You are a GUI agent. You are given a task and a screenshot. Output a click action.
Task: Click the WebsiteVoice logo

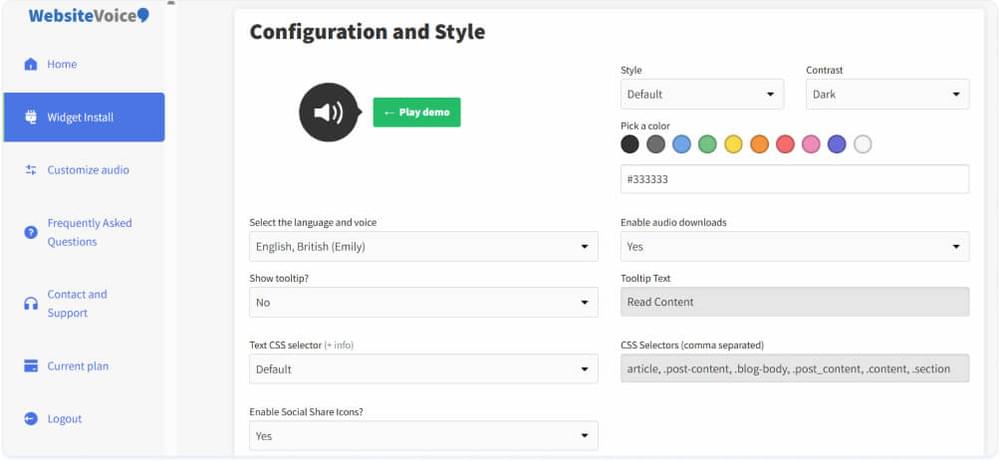(89, 15)
